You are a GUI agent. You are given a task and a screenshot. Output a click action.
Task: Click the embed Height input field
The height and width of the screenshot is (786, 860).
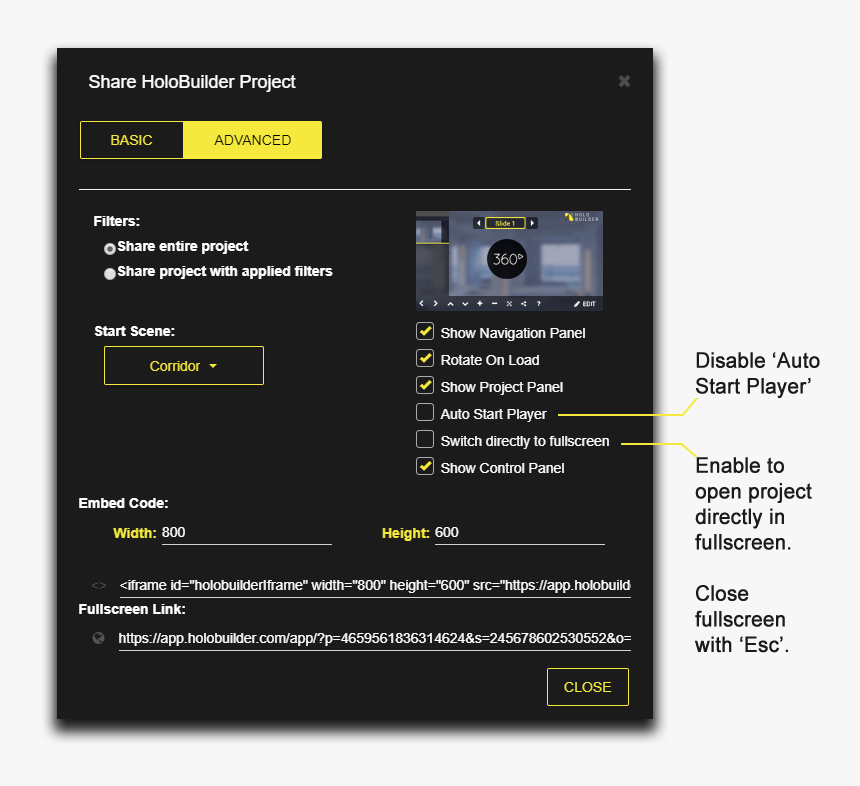(519, 533)
